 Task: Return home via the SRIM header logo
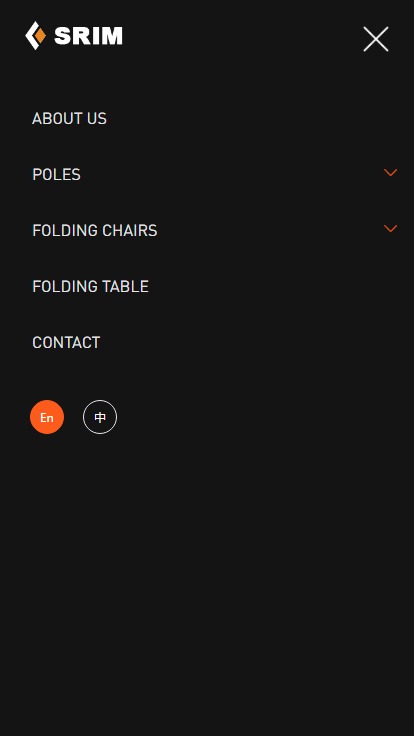74,36
